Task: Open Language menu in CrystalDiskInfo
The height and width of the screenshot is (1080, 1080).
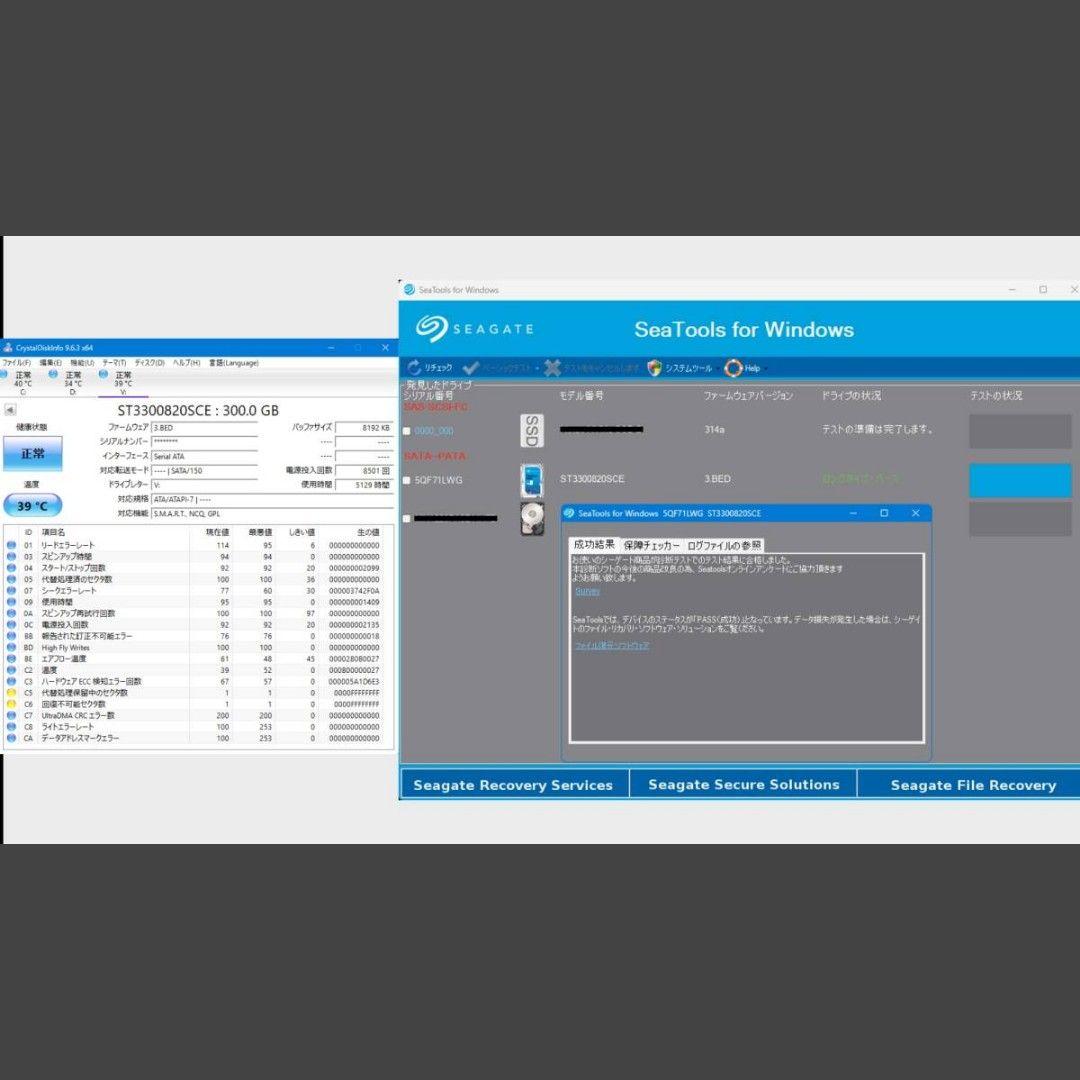Action: pos(233,363)
